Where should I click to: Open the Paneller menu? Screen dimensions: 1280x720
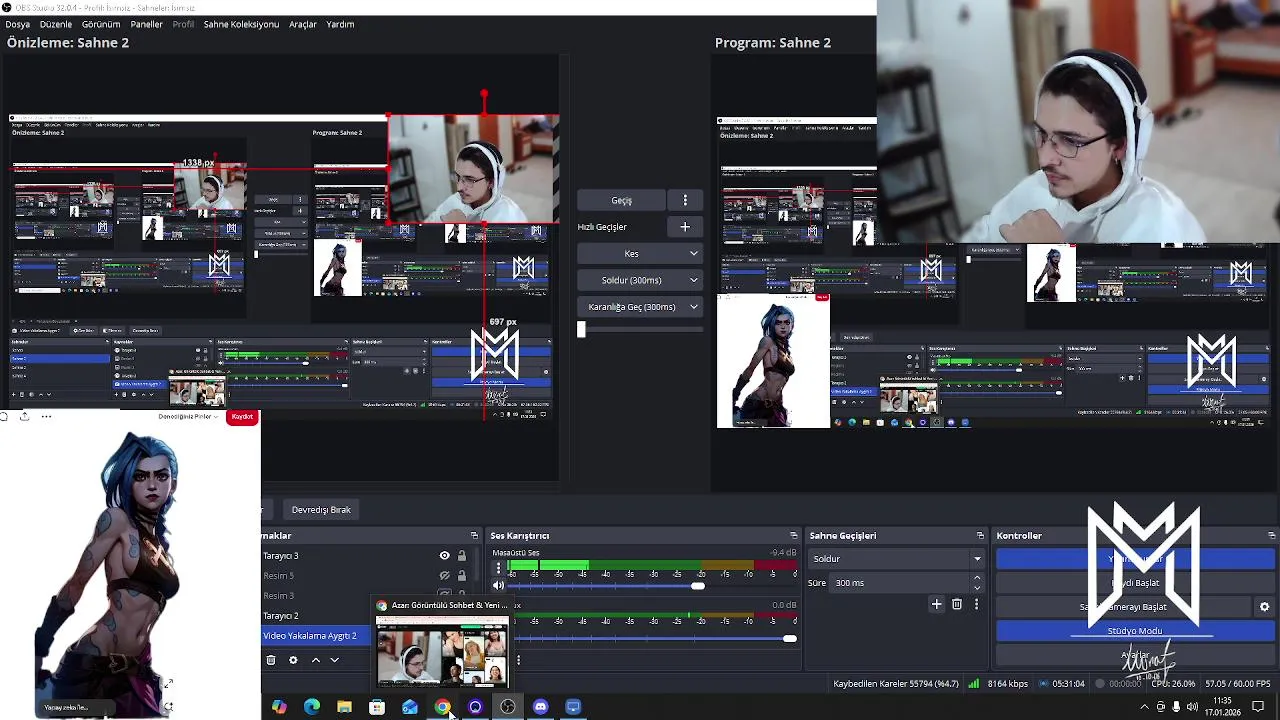click(146, 24)
